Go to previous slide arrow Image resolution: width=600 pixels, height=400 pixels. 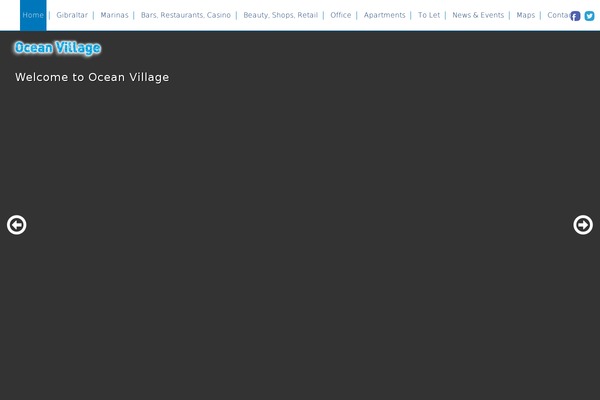tap(16, 225)
